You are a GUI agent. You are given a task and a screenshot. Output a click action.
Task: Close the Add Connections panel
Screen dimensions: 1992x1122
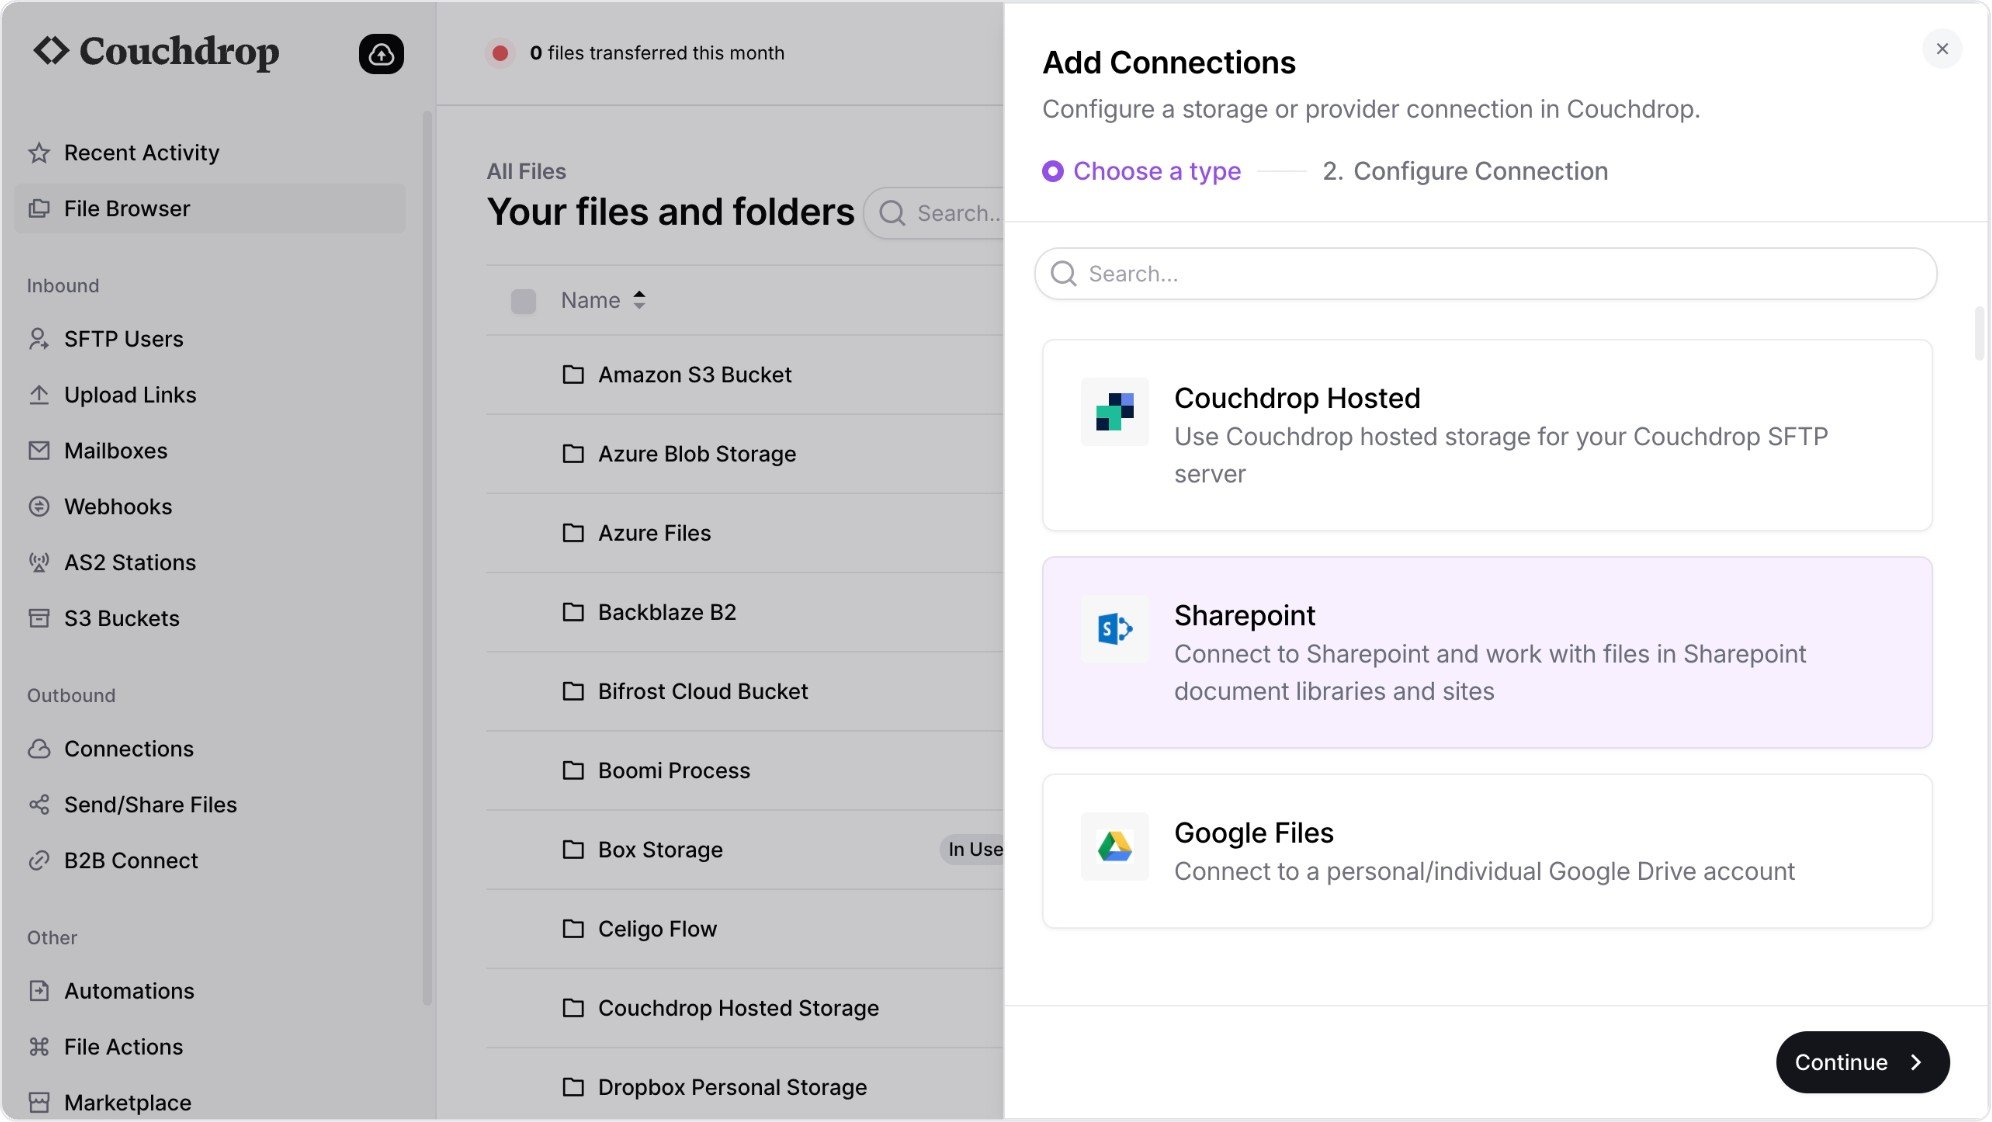(1941, 49)
